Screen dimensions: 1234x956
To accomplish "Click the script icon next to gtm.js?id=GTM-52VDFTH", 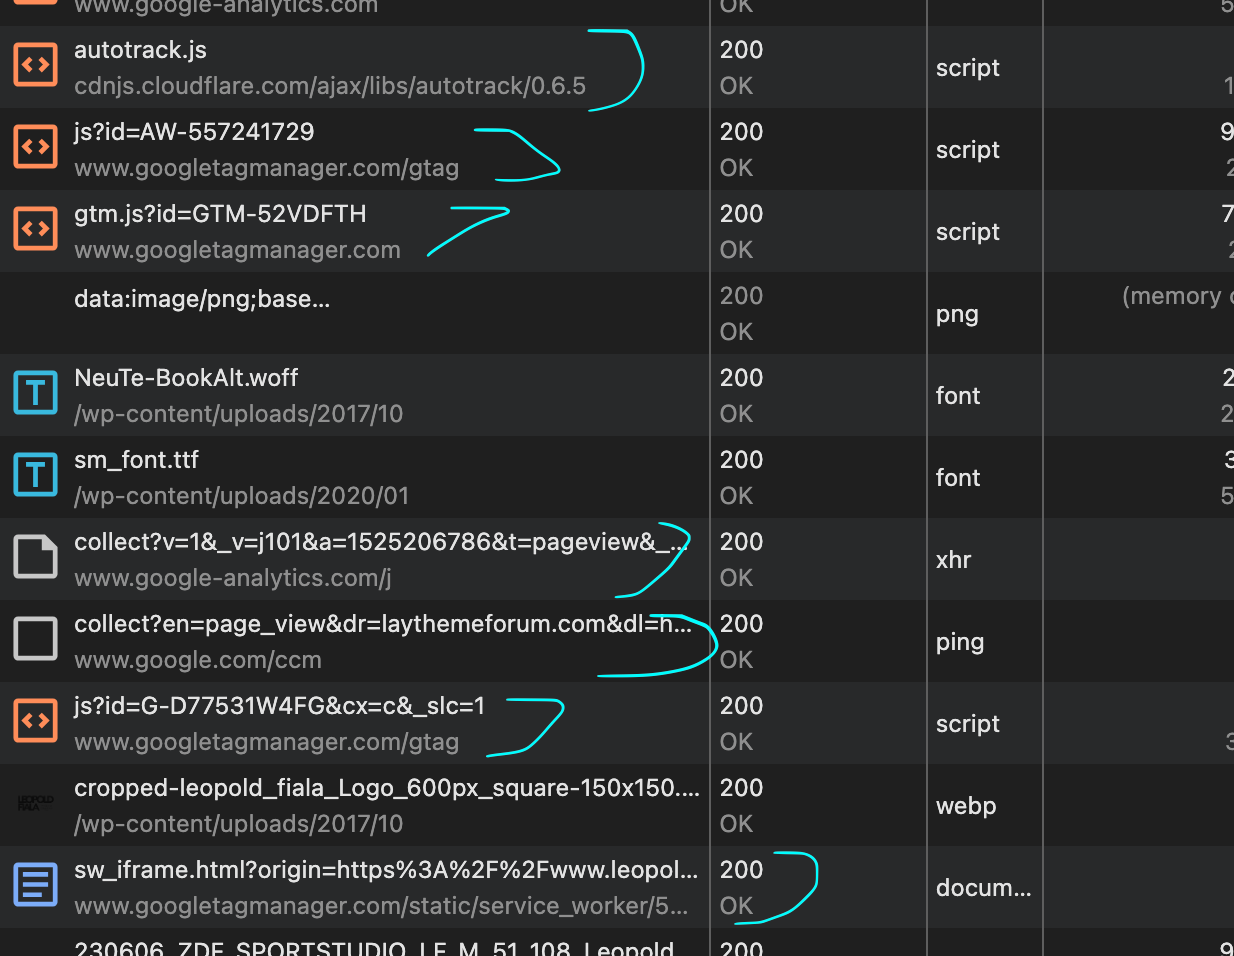I will (35, 228).
